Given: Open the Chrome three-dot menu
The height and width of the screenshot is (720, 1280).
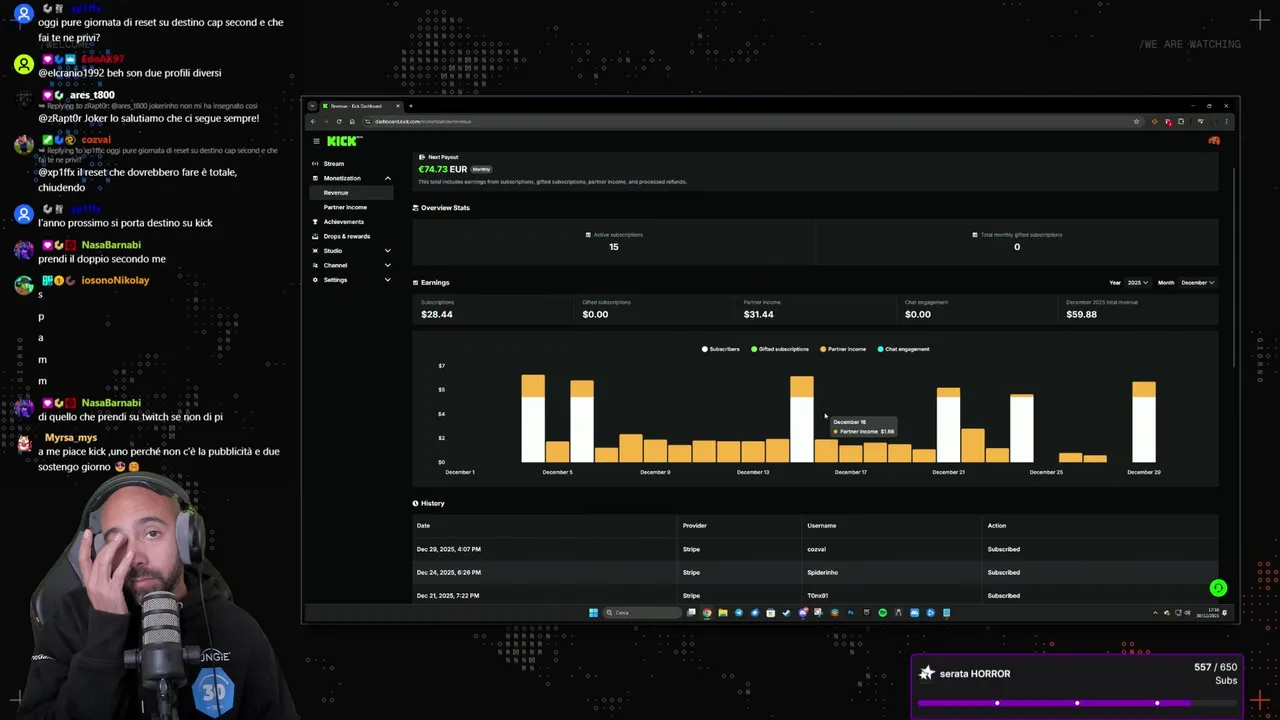Looking at the screenshot, I should point(1227,121).
